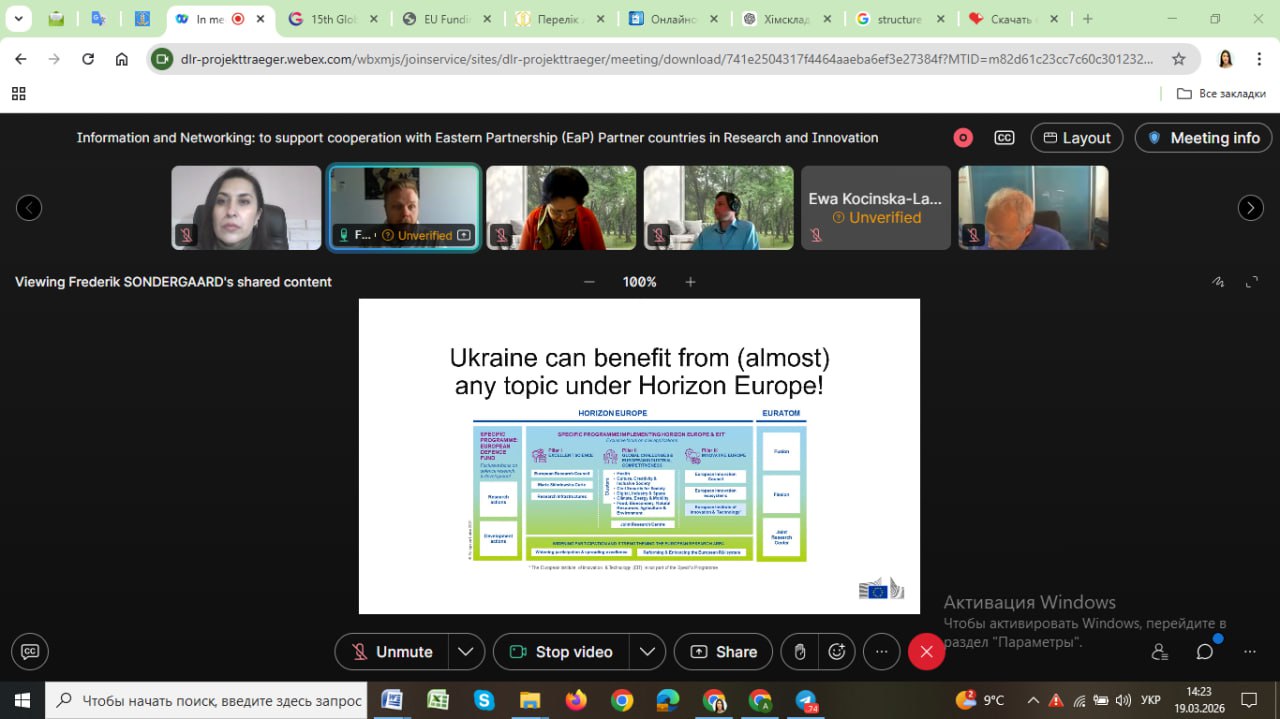Toggle camera with Stop video button
Viewport: 1280px width, 719px height.
(562, 652)
